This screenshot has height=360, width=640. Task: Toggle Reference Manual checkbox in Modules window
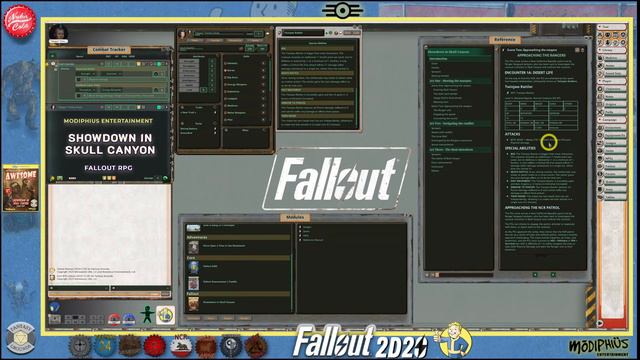click(300, 240)
